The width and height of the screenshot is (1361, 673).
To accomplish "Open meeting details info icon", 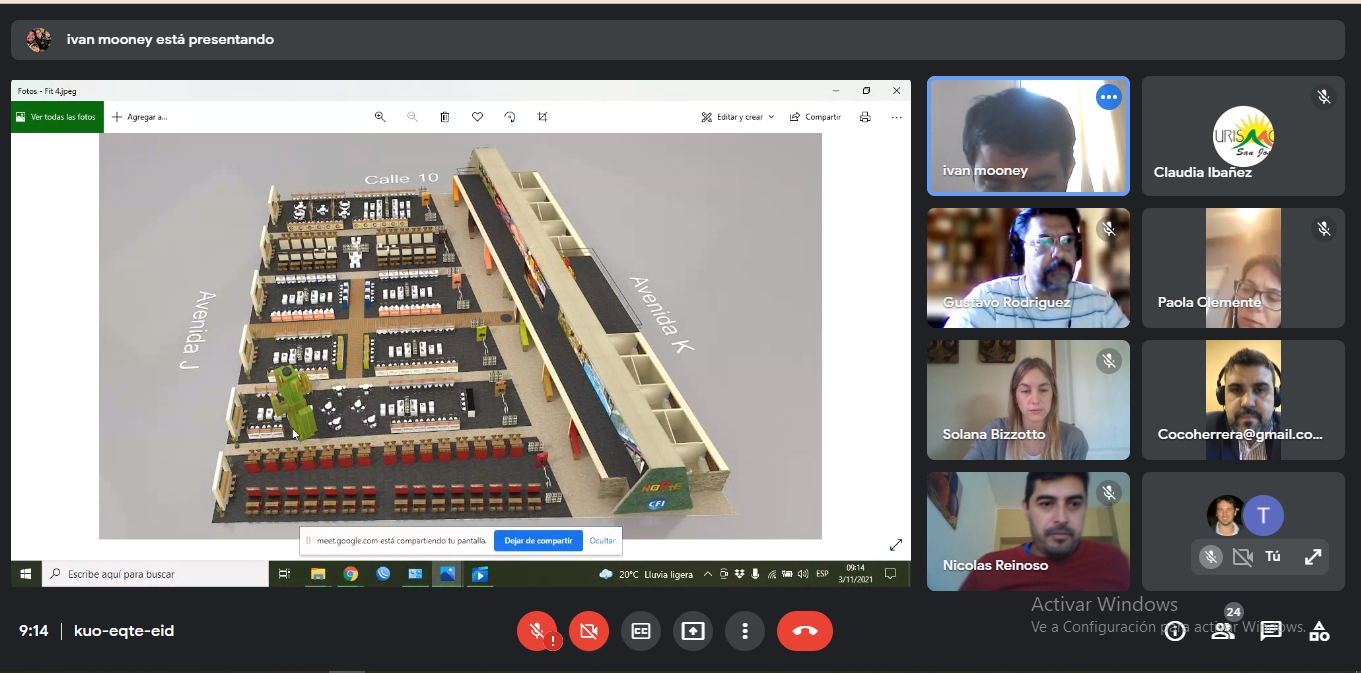I will point(1175,631).
